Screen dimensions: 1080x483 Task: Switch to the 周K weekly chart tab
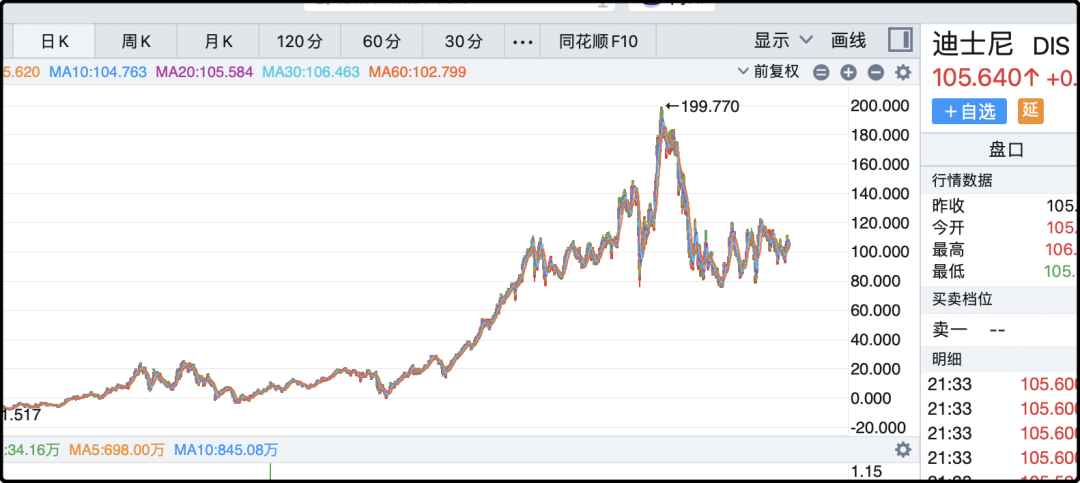(136, 42)
